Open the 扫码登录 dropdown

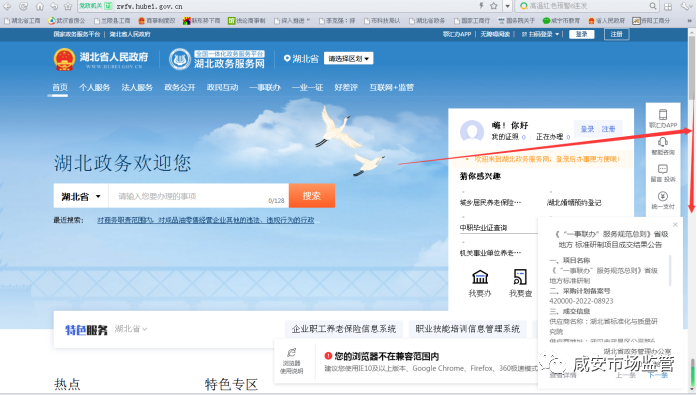(x=540, y=34)
